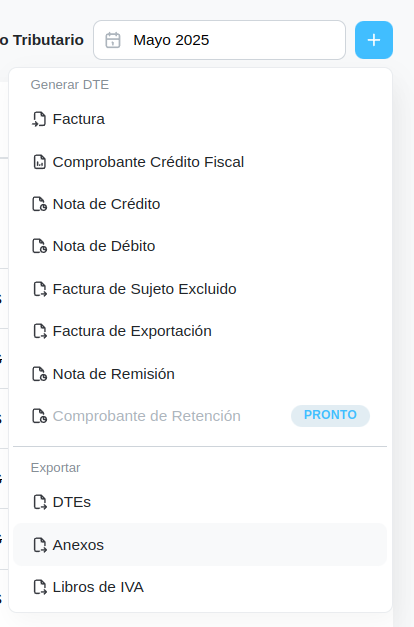Viewport: 414px width, 627px height.
Task: Open the Mayo 2025 period picker
Action: [x=219, y=40]
